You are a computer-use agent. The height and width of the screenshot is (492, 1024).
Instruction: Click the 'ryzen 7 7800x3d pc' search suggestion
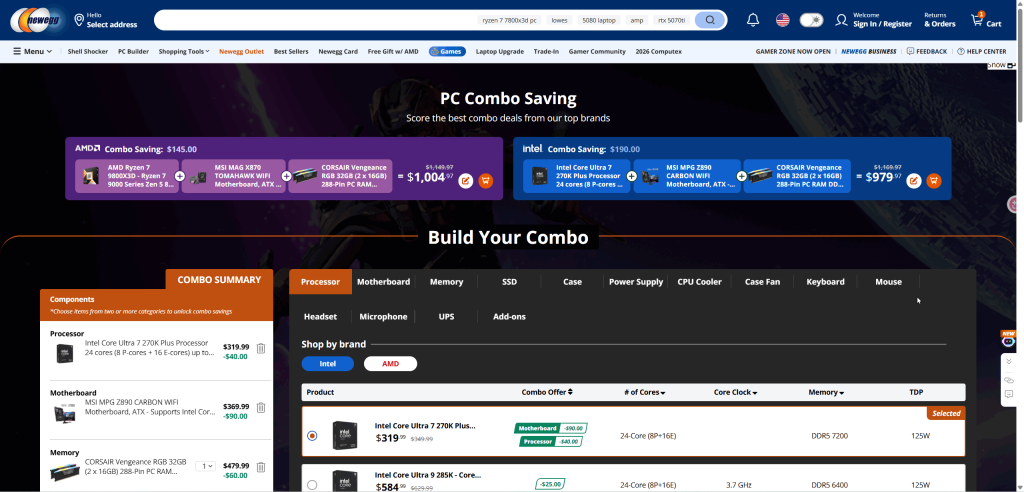coord(509,20)
